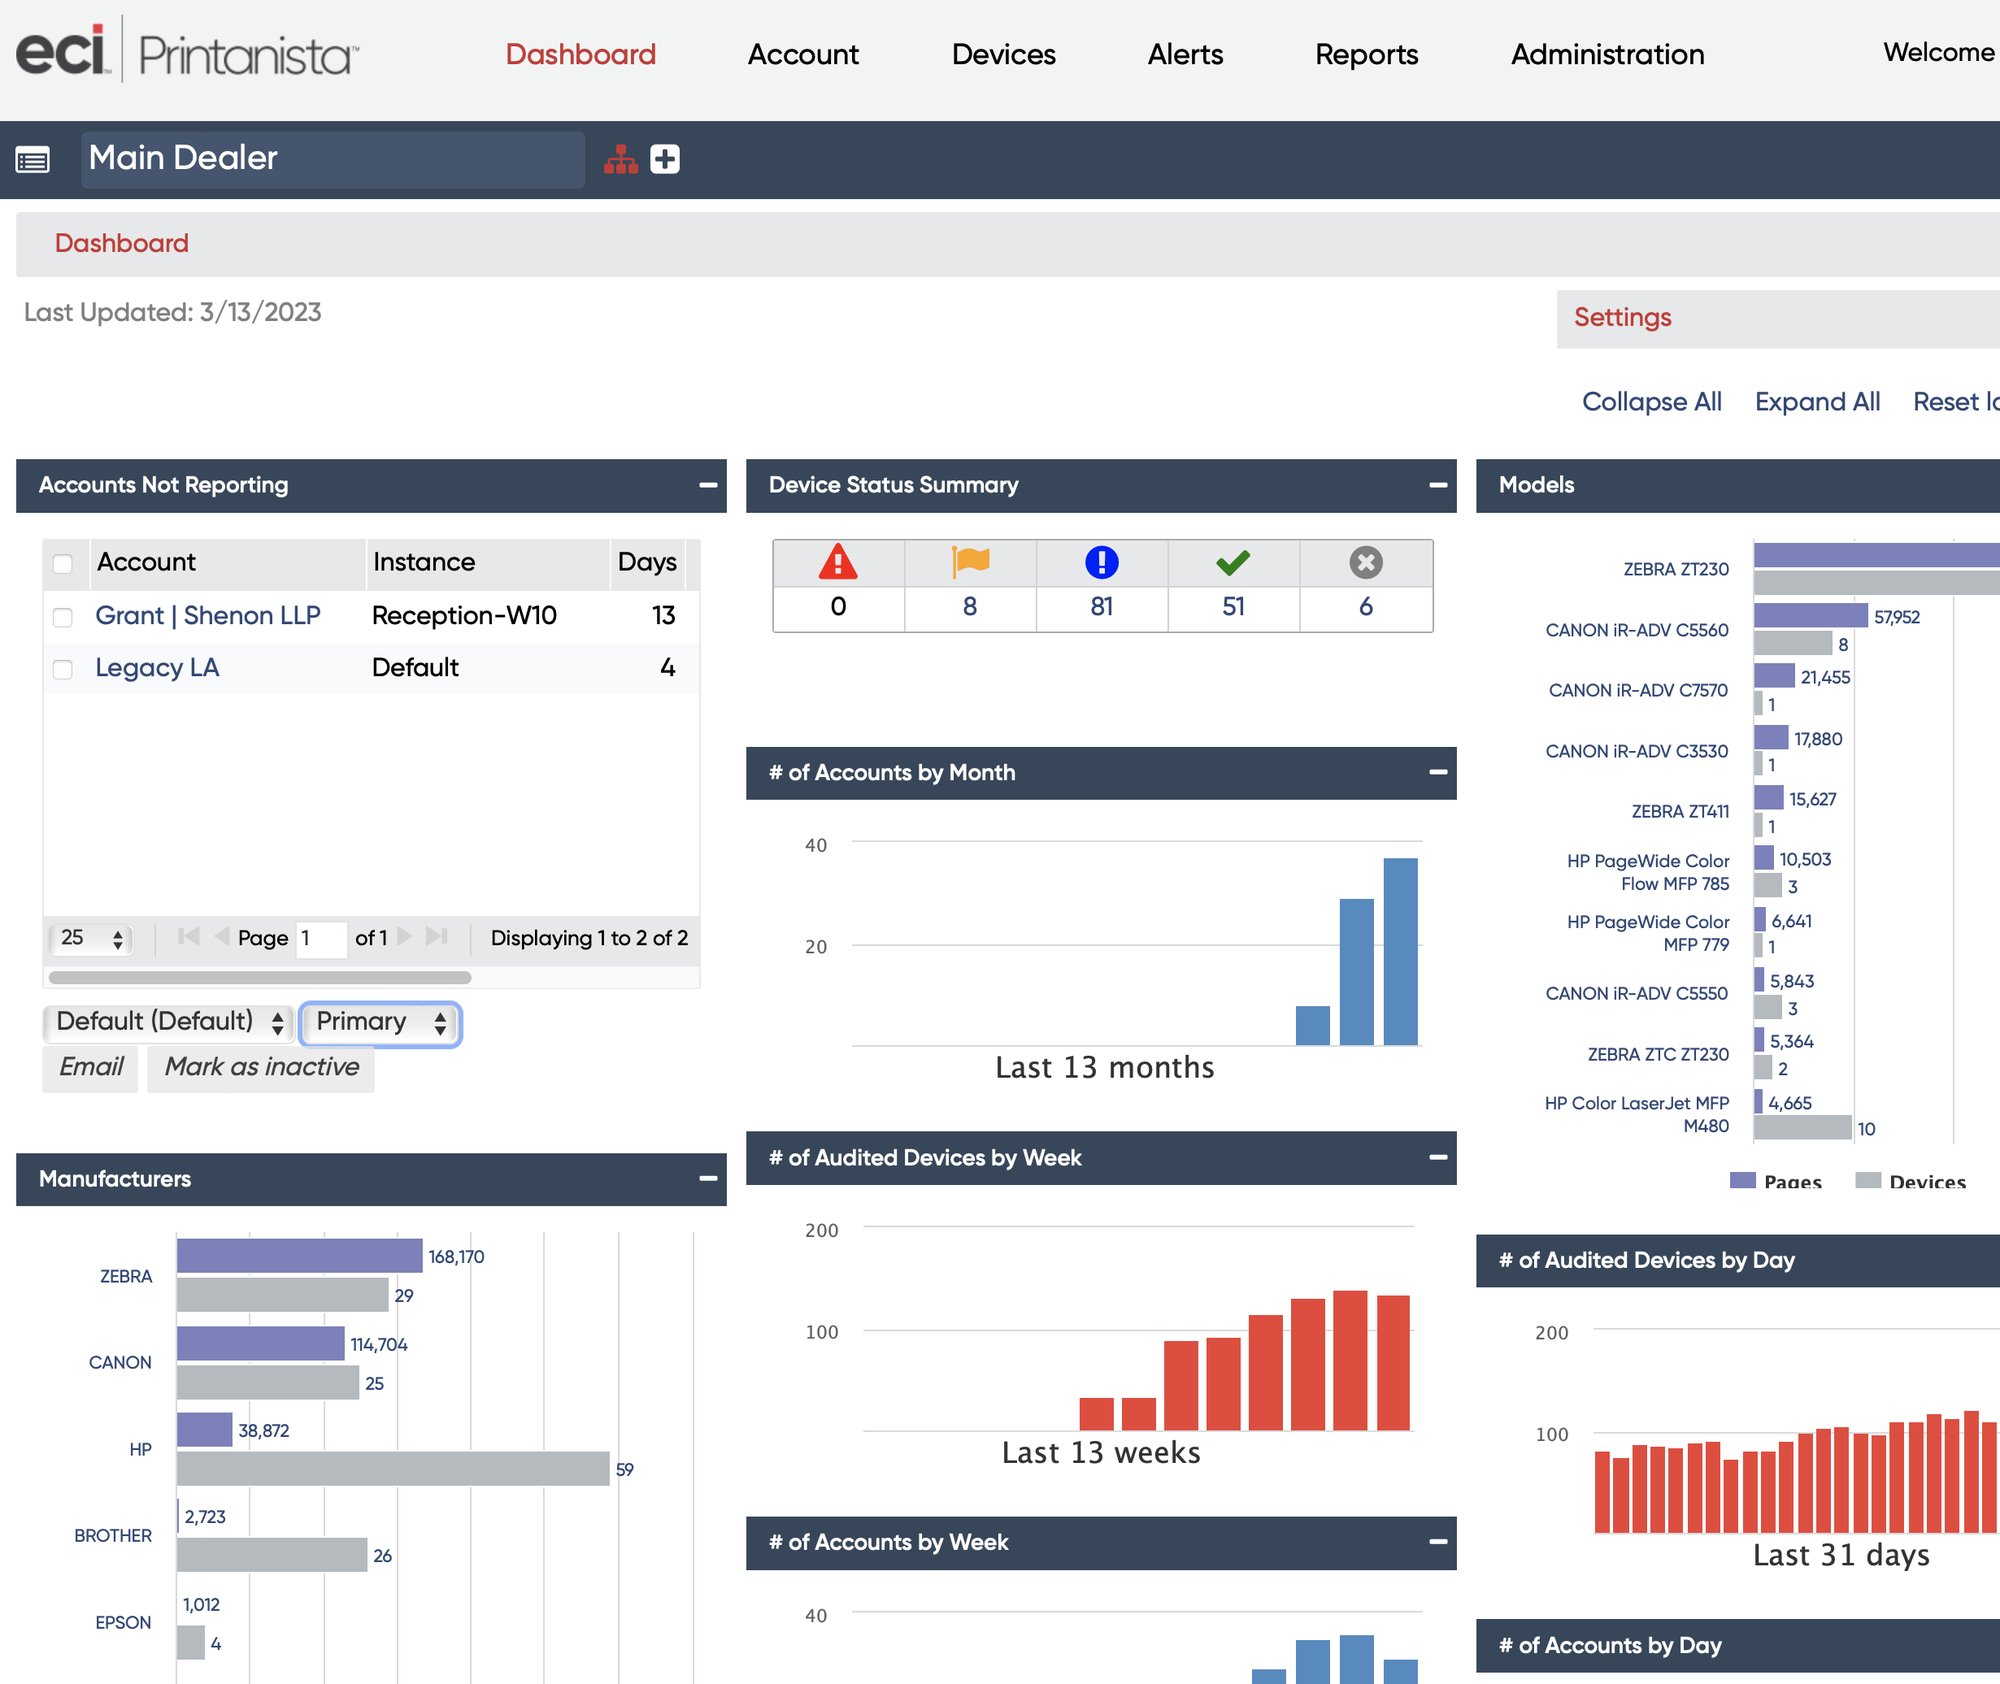The image size is (2000, 1684).
Task: Click the count 51 under checkmark
Action: pyautogui.click(x=1233, y=607)
